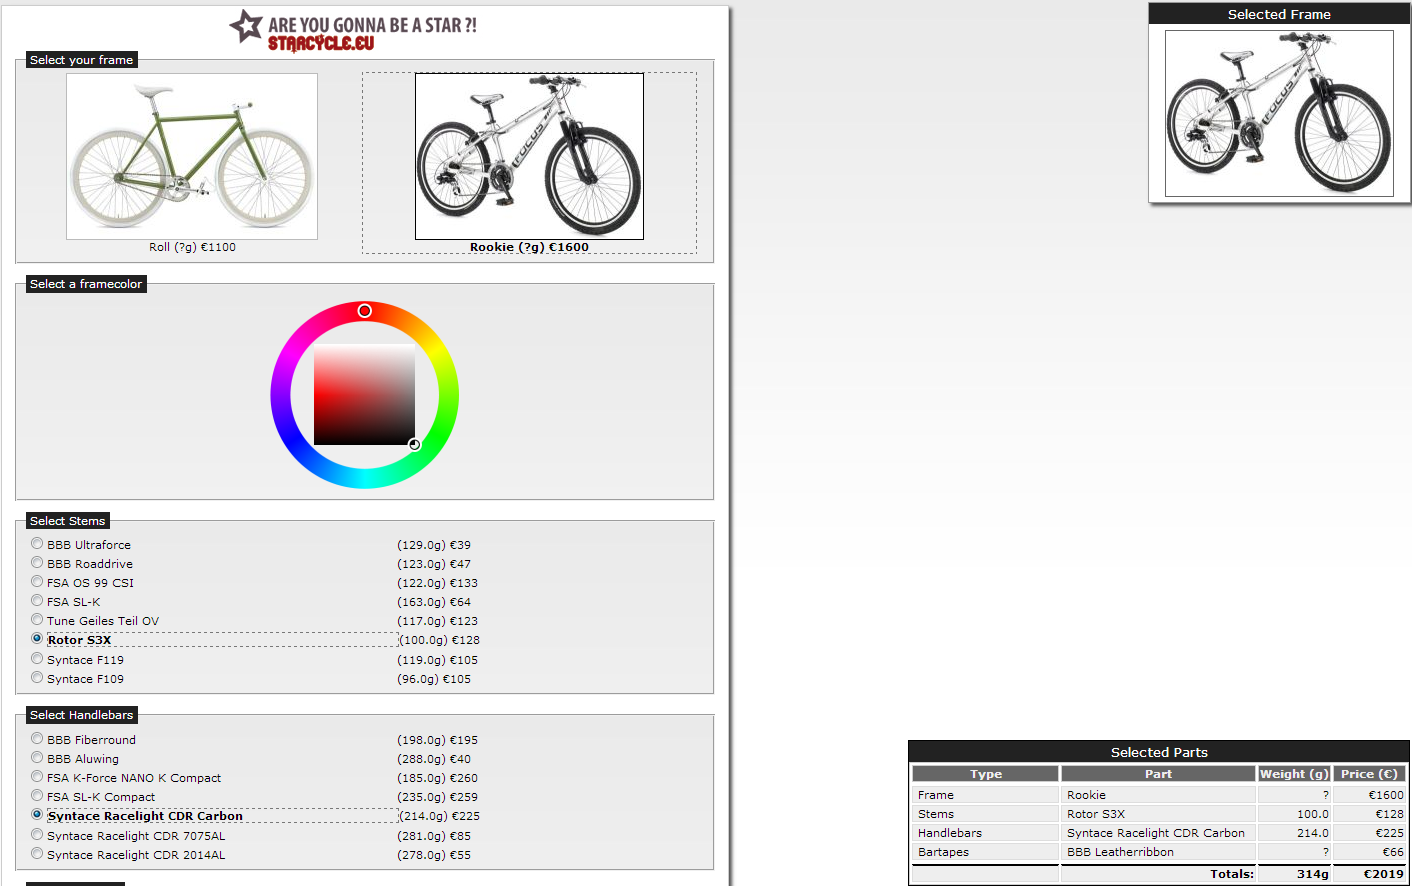Image resolution: width=1412 pixels, height=886 pixels.
Task: Click the Weight (g) column header
Action: tap(1293, 774)
